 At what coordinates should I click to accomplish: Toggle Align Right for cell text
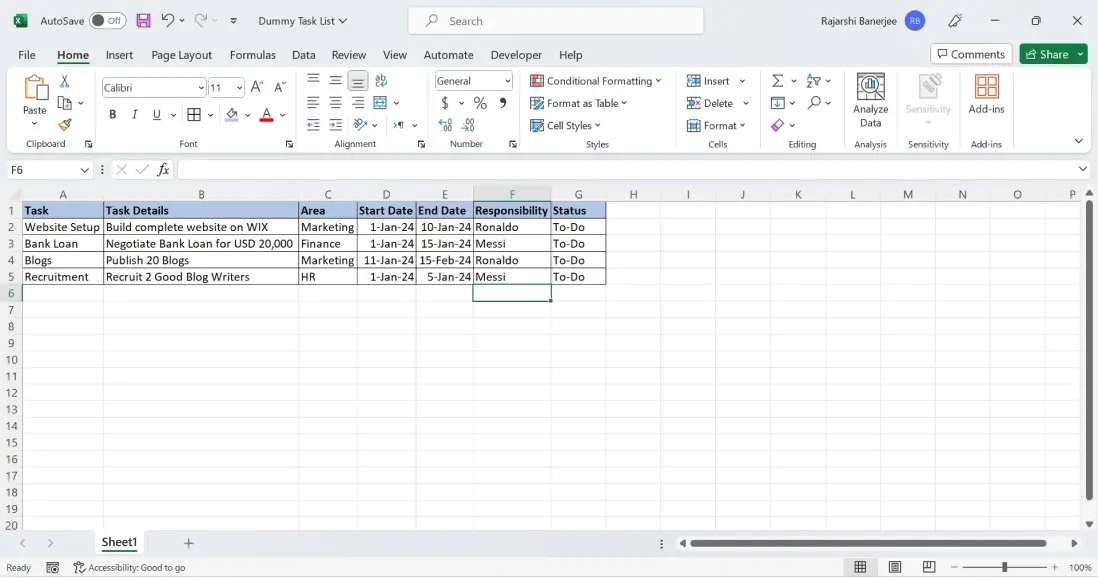pos(358,103)
